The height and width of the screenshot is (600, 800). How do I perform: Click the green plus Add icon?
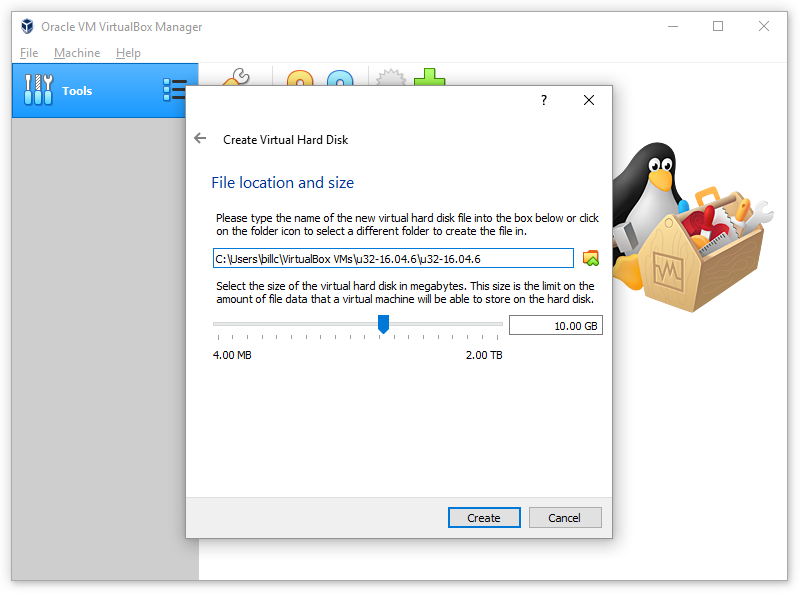430,79
